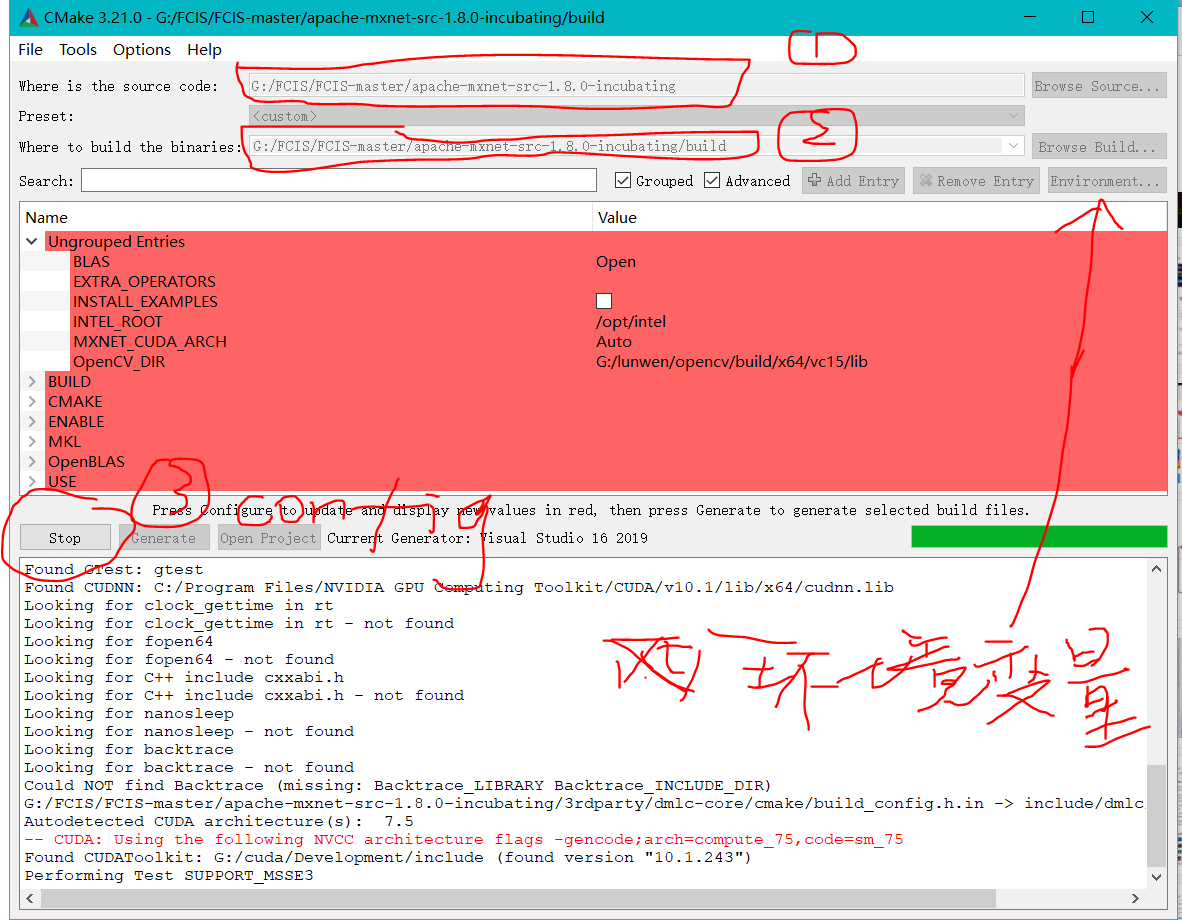Click Browse Build button
Image resolution: width=1182 pixels, height=920 pixels.
click(1098, 147)
